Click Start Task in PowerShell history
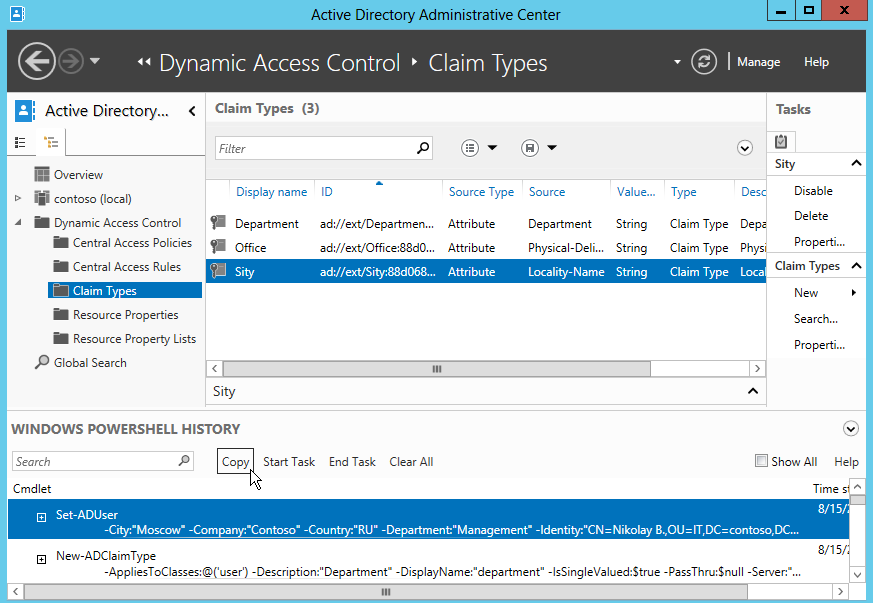 point(289,462)
